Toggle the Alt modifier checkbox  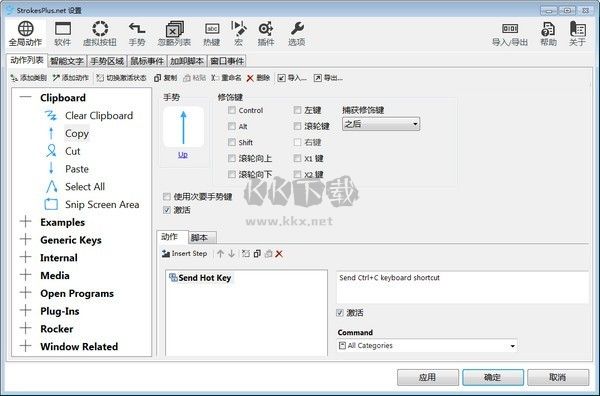click(232, 126)
